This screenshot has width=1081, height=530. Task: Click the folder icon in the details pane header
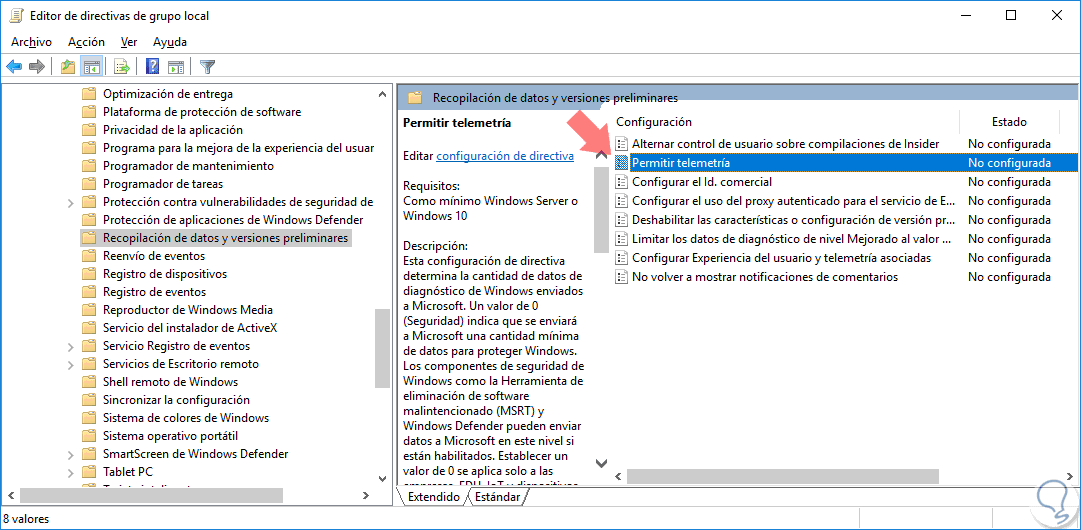coord(415,98)
